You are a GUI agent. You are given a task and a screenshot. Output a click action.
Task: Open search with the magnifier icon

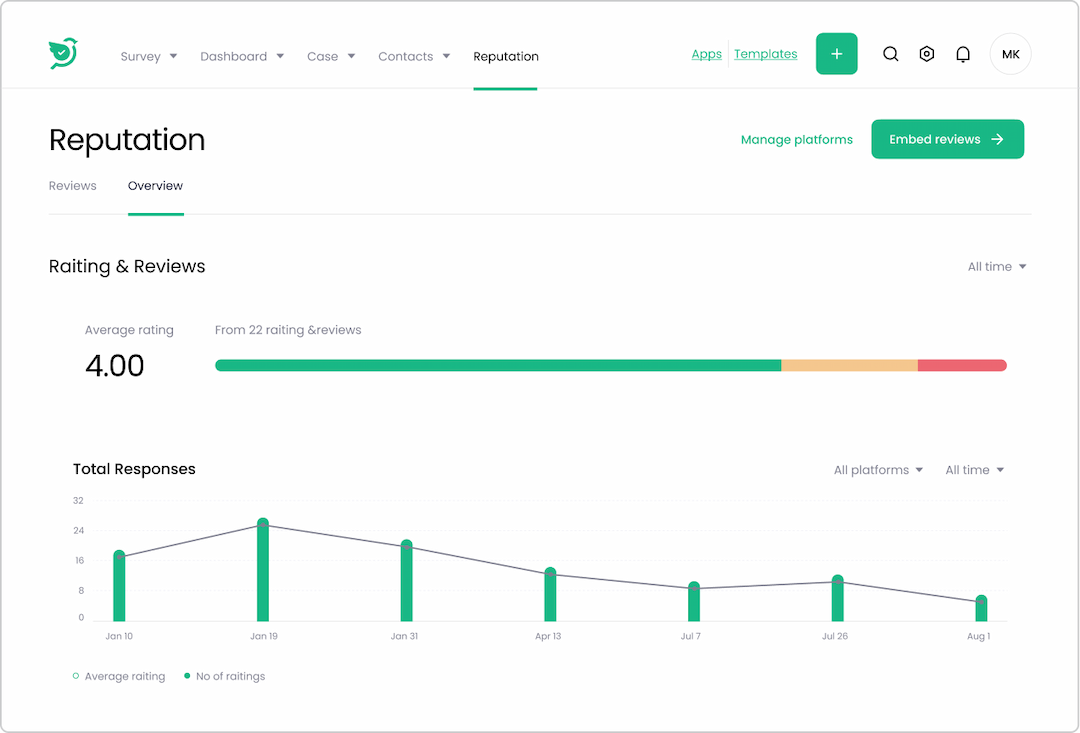[890, 55]
